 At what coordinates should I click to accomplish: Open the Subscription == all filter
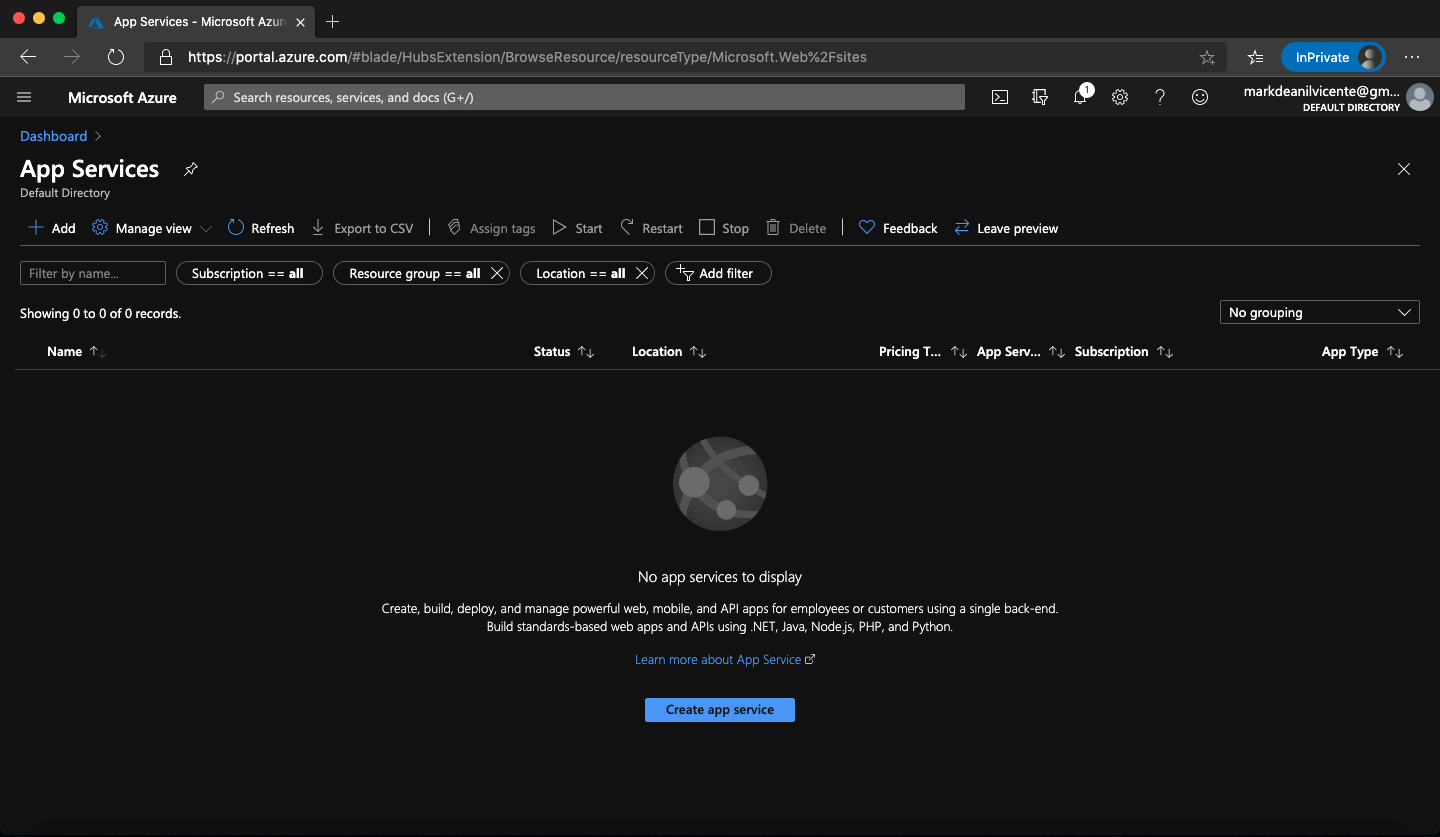coord(249,273)
